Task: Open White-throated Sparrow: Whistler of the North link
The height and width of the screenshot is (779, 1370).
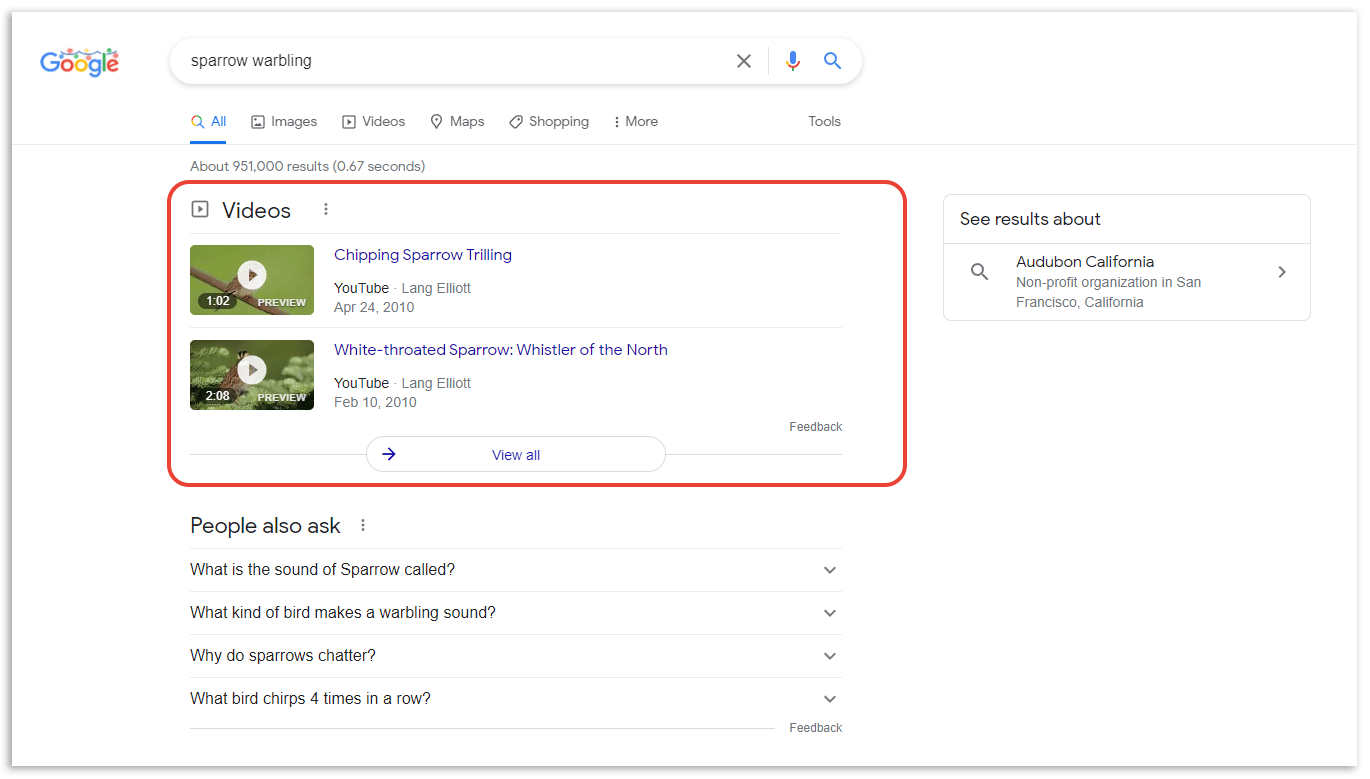Action: coord(501,350)
